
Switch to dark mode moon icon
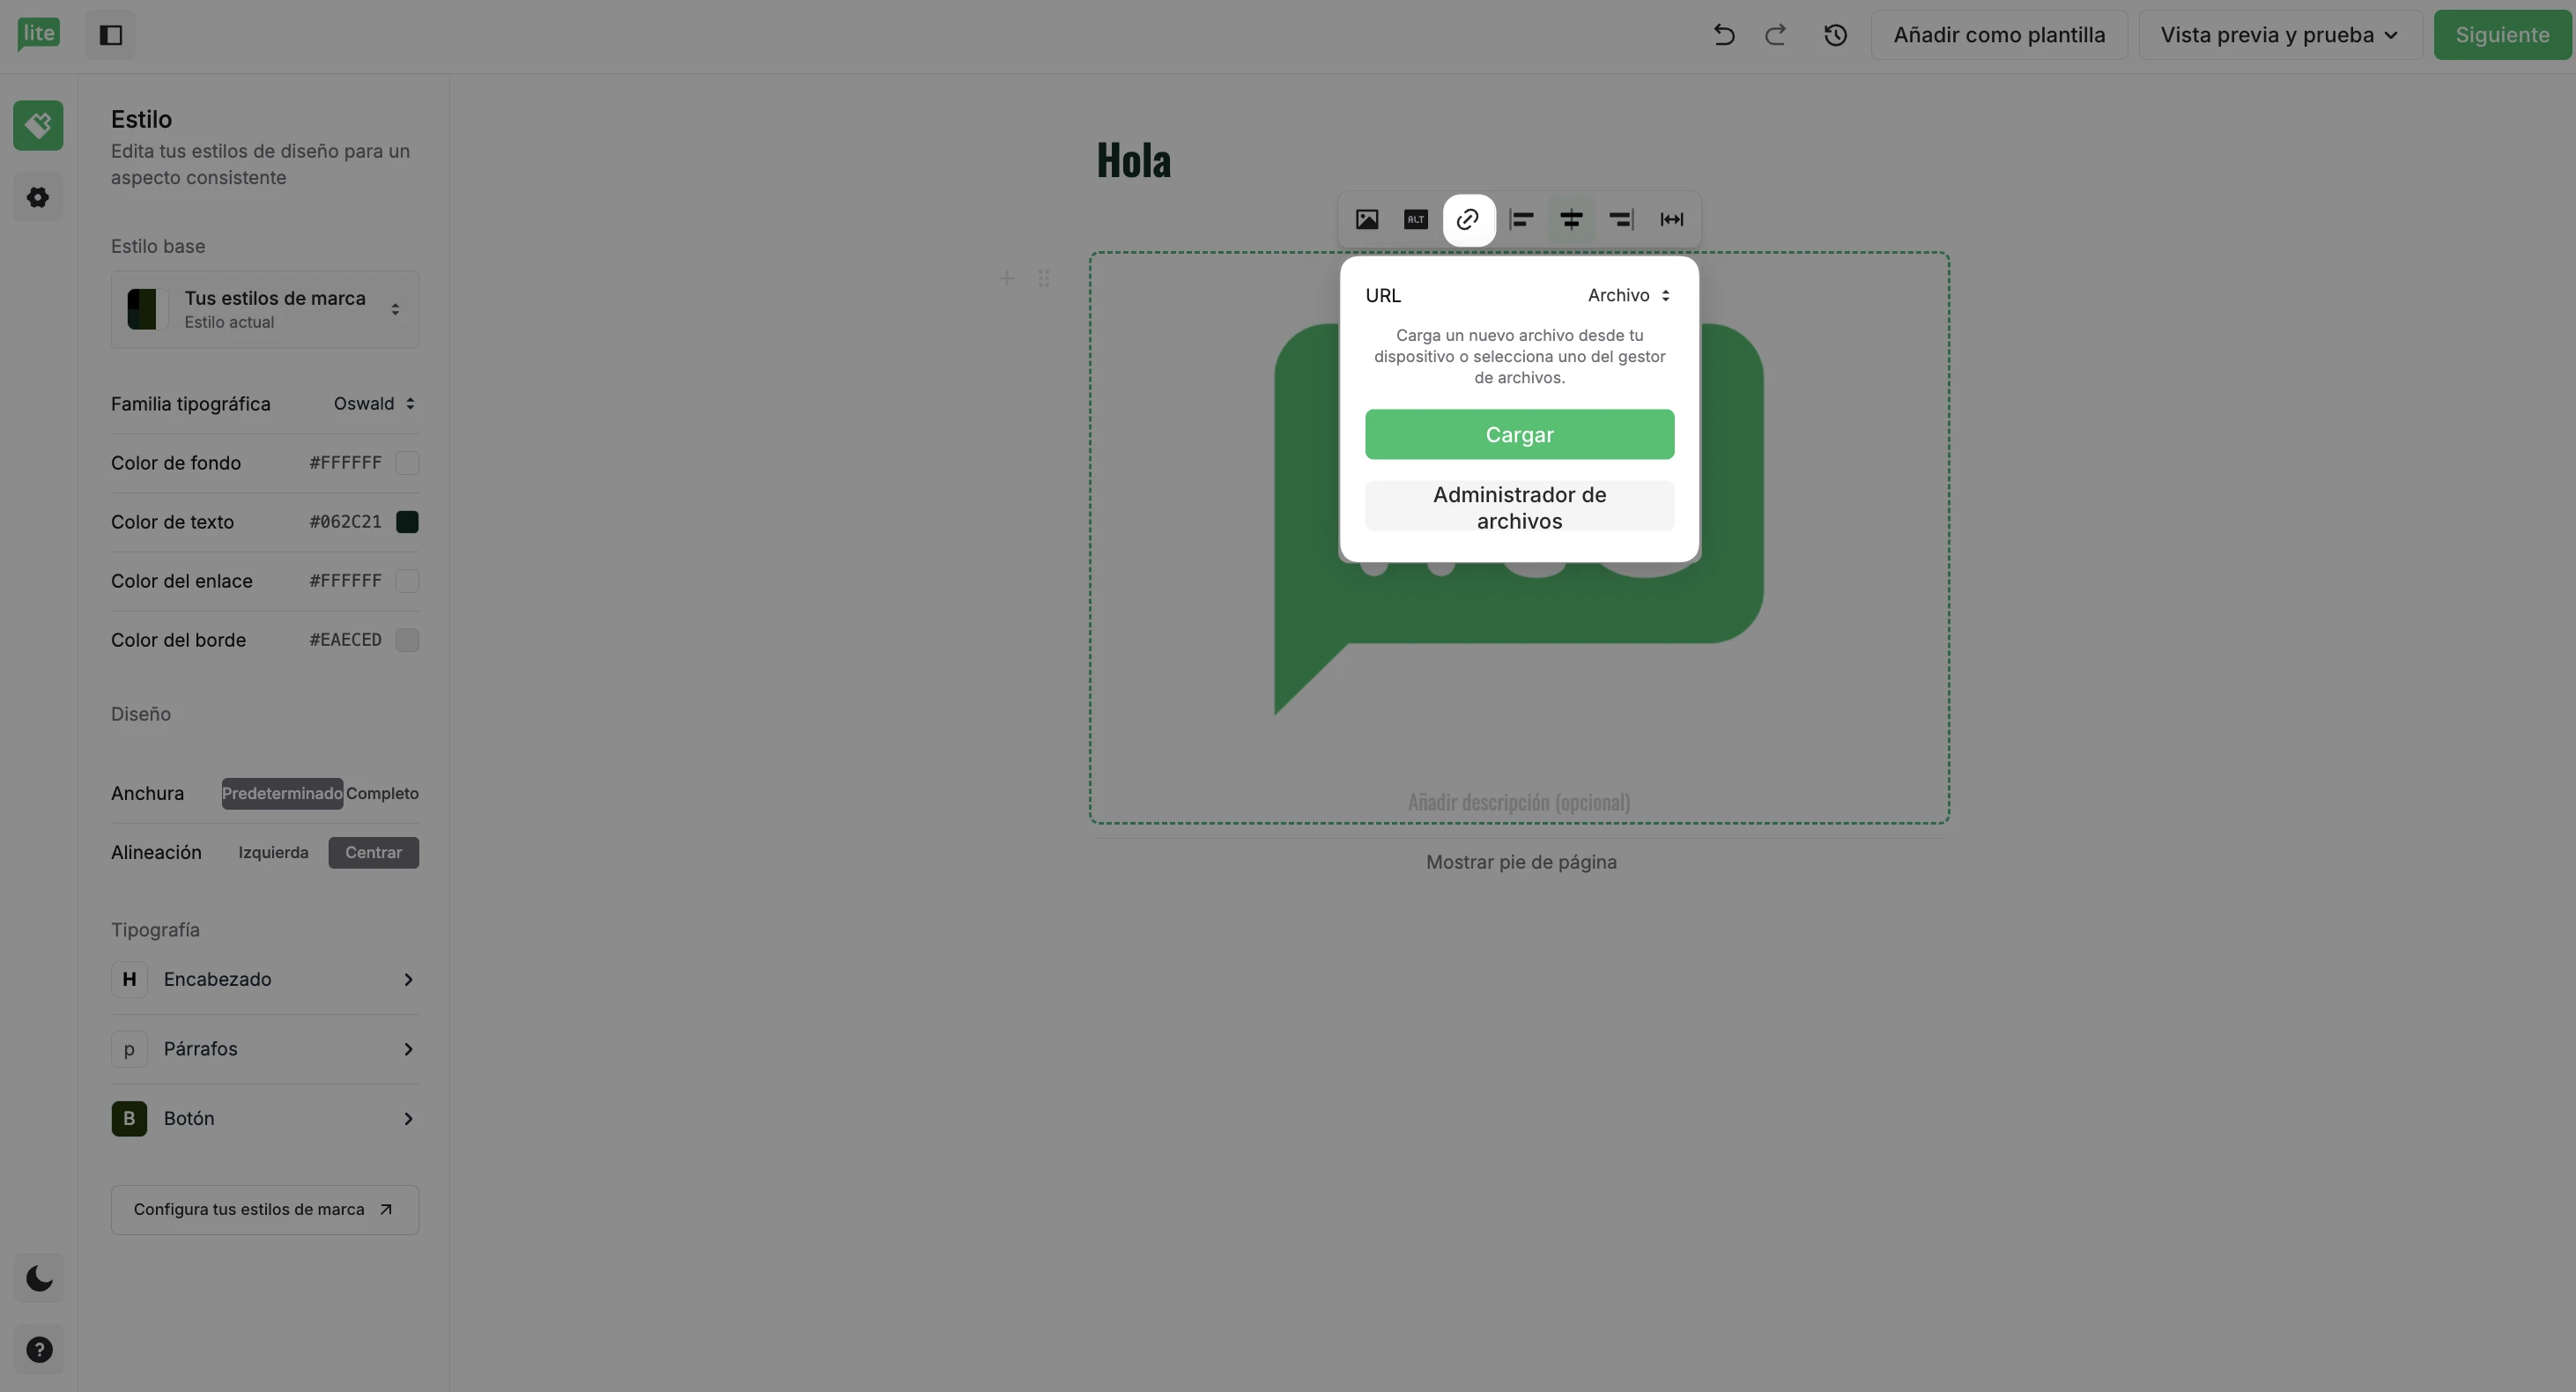point(39,1278)
